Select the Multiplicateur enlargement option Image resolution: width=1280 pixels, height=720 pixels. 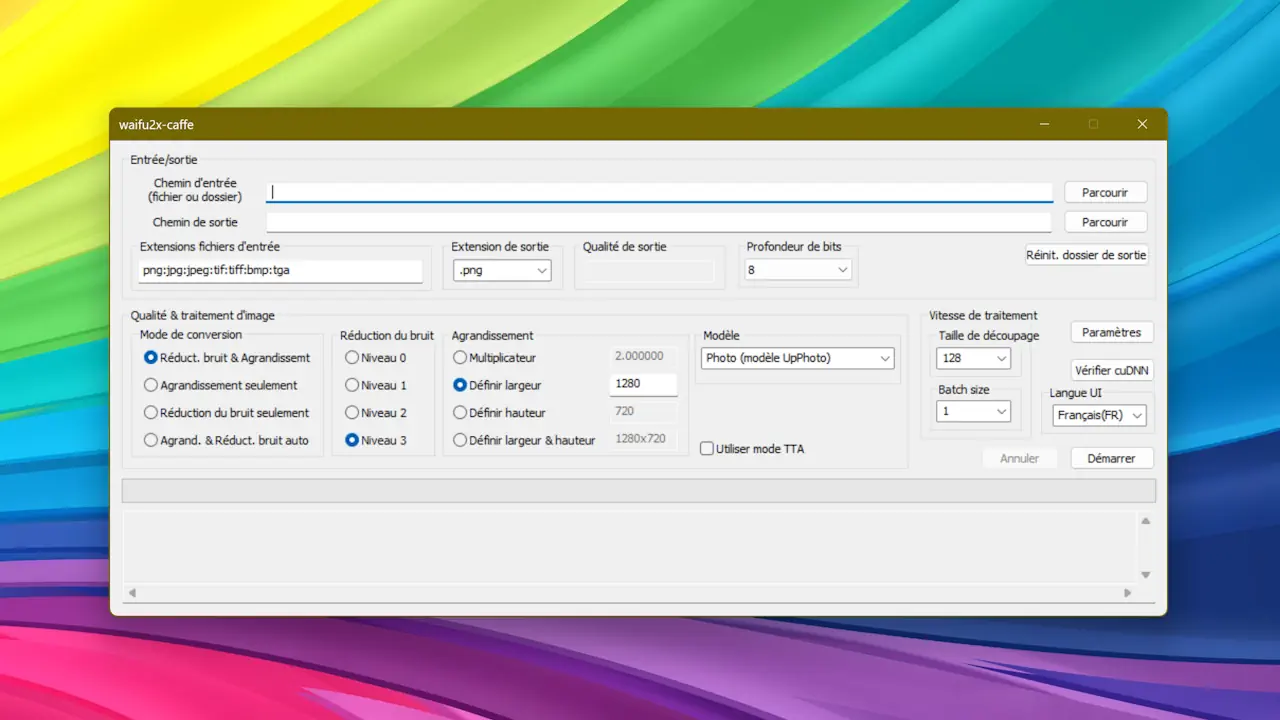(460, 357)
